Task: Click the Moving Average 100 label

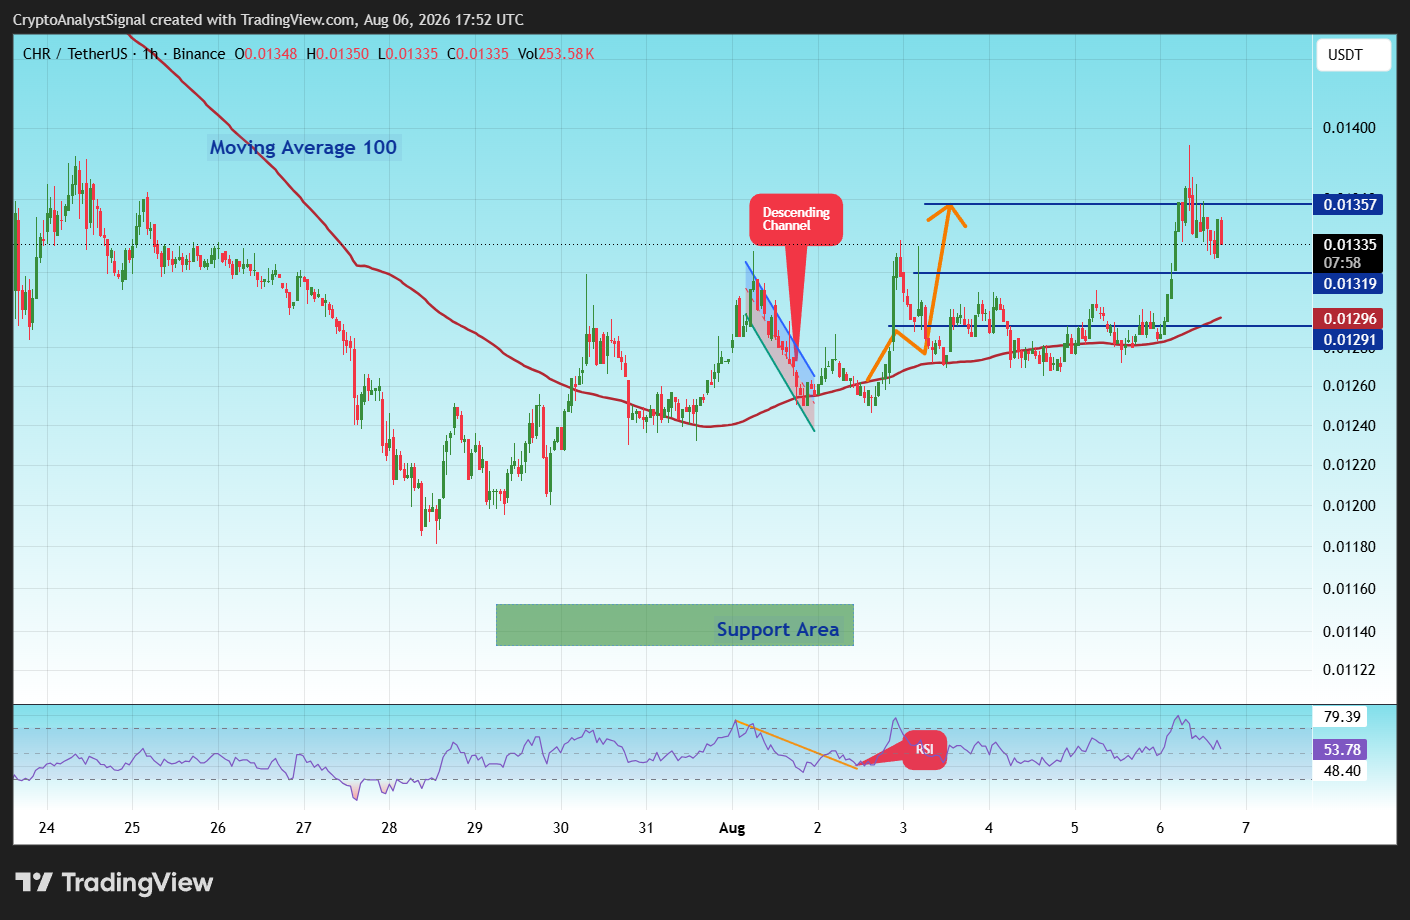Action: [x=303, y=147]
